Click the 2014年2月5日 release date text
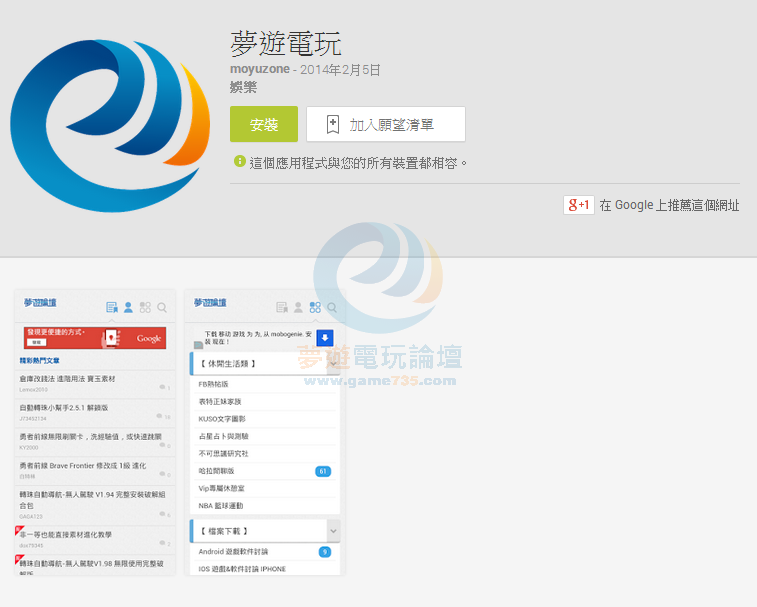The width and height of the screenshot is (757, 607). 340,70
